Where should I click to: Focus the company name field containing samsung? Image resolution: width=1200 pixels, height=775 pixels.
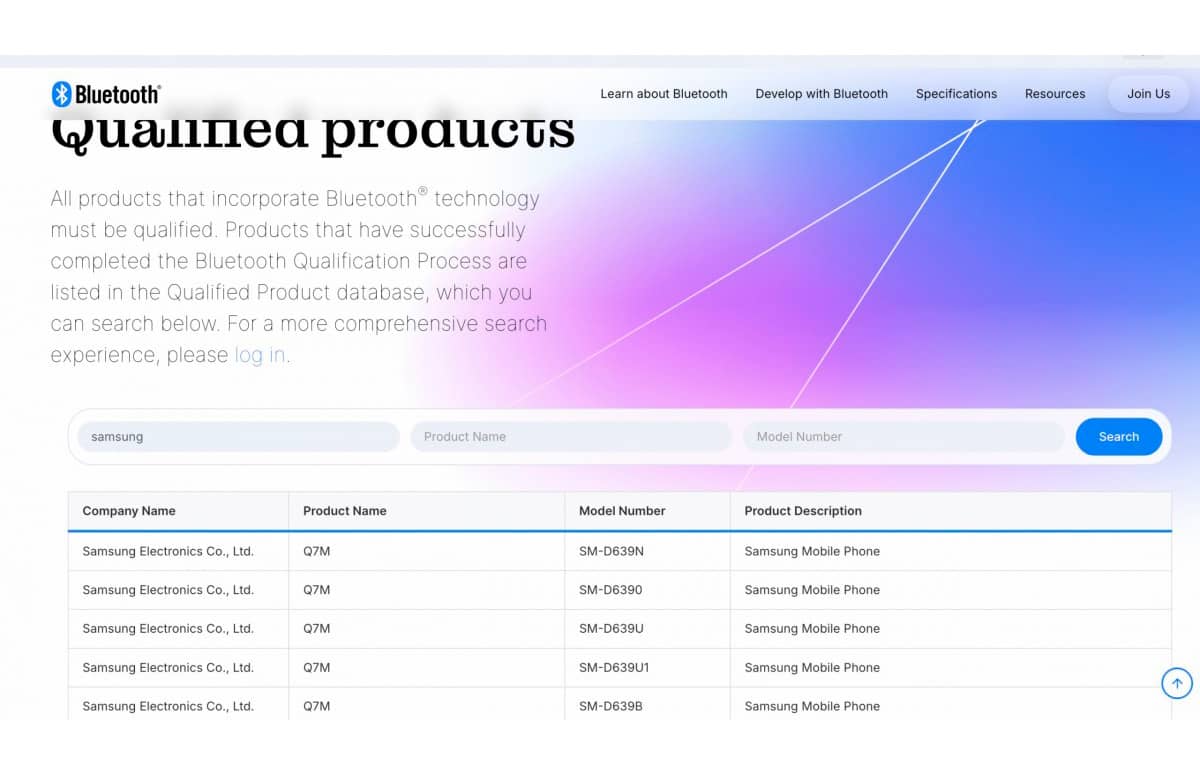(x=238, y=437)
